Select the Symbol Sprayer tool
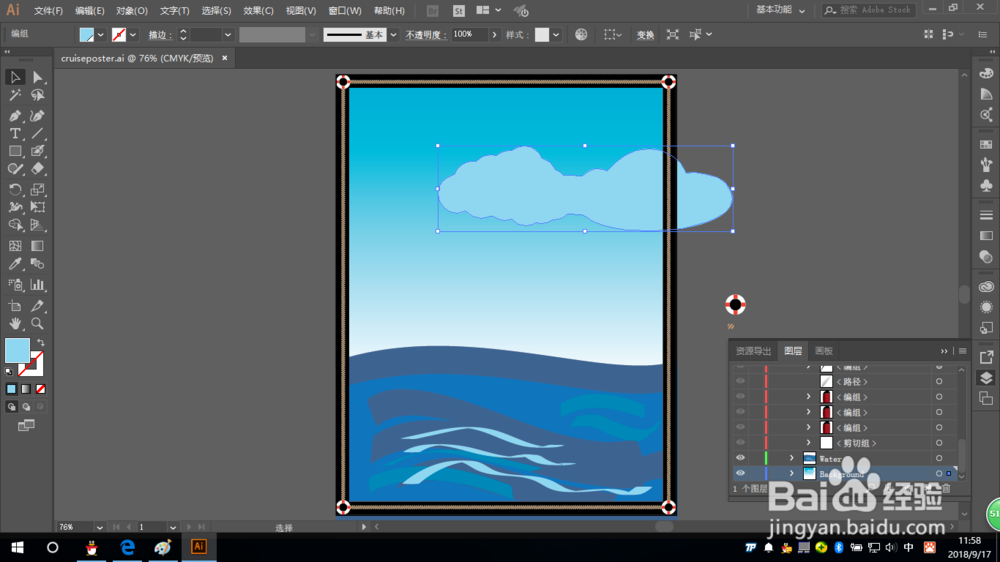This screenshot has width=1000, height=562. click(x=15, y=285)
